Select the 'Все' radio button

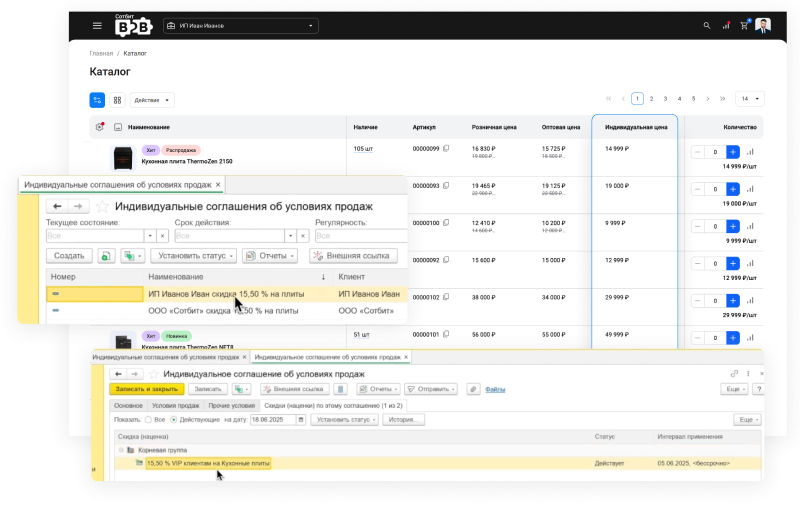coord(148,420)
